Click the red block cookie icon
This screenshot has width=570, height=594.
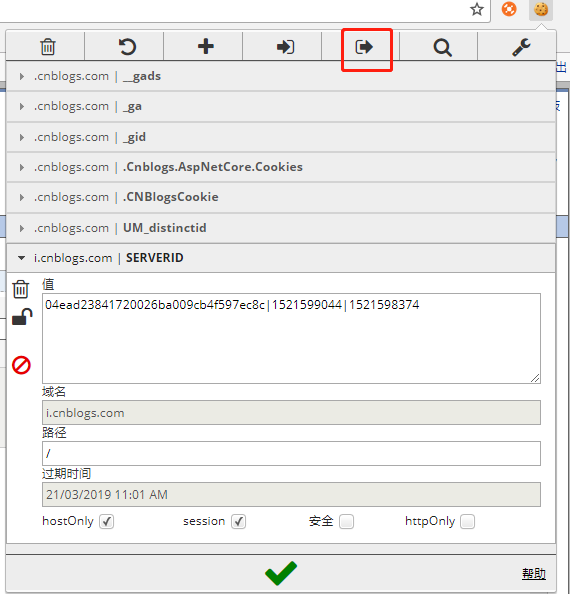tap(21, 365)
